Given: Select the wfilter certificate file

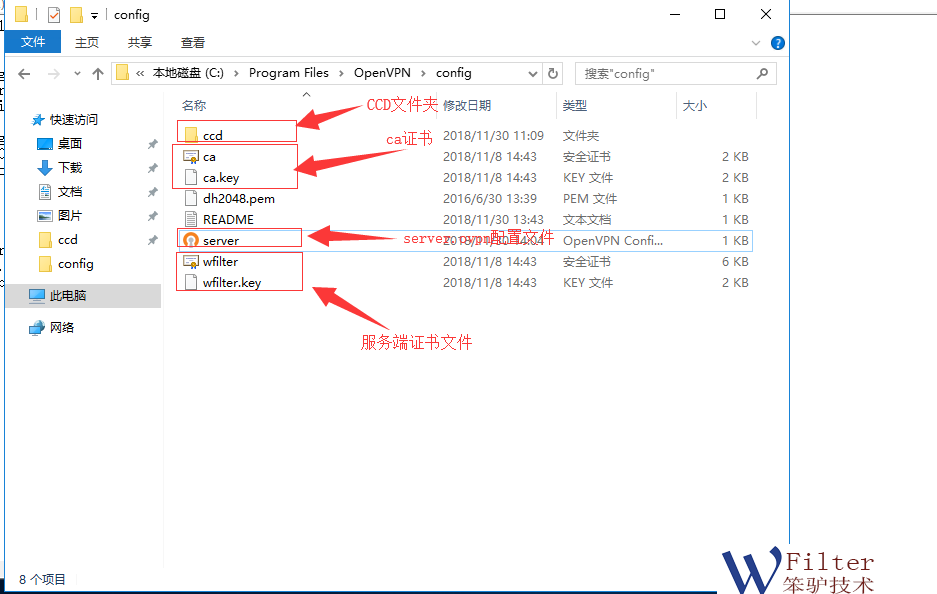Looking at the screenshot, I should (220, 262).
